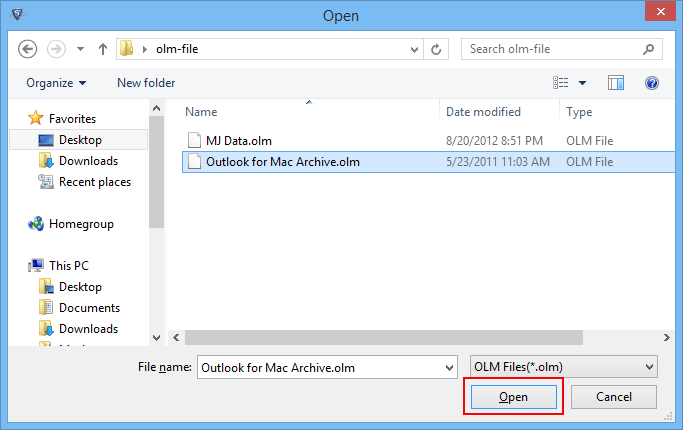
Task: Select Downloads under Favorites
Action: pos(88,161)
